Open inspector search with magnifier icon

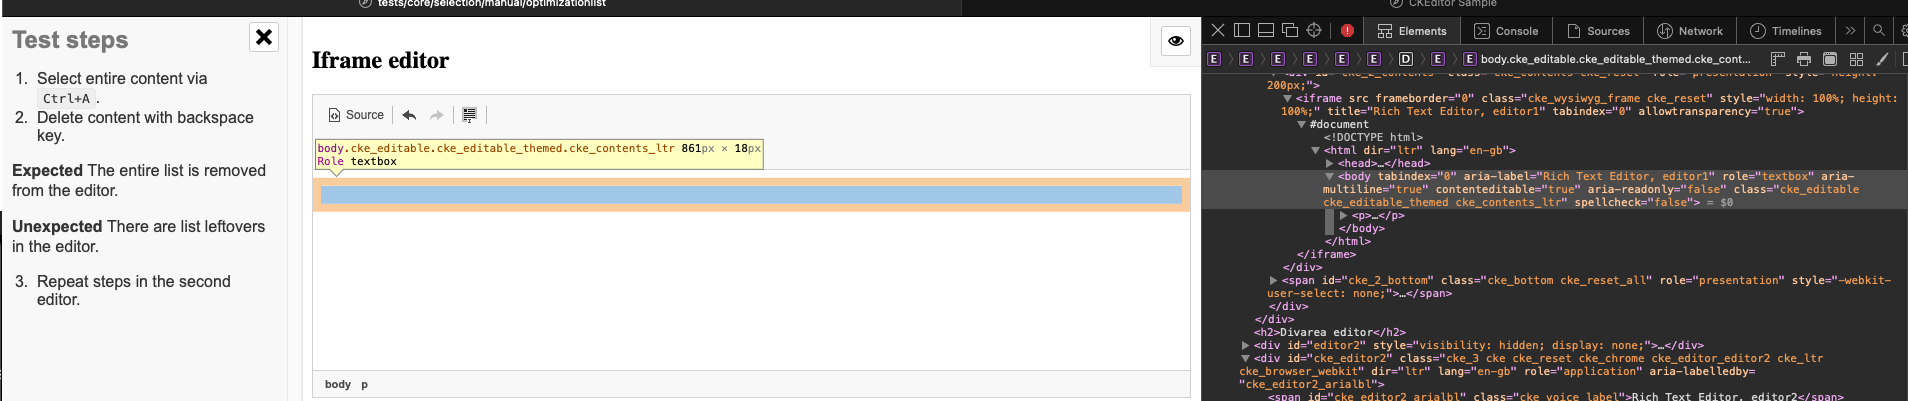pyautogui.click(x=1879, y=31)
